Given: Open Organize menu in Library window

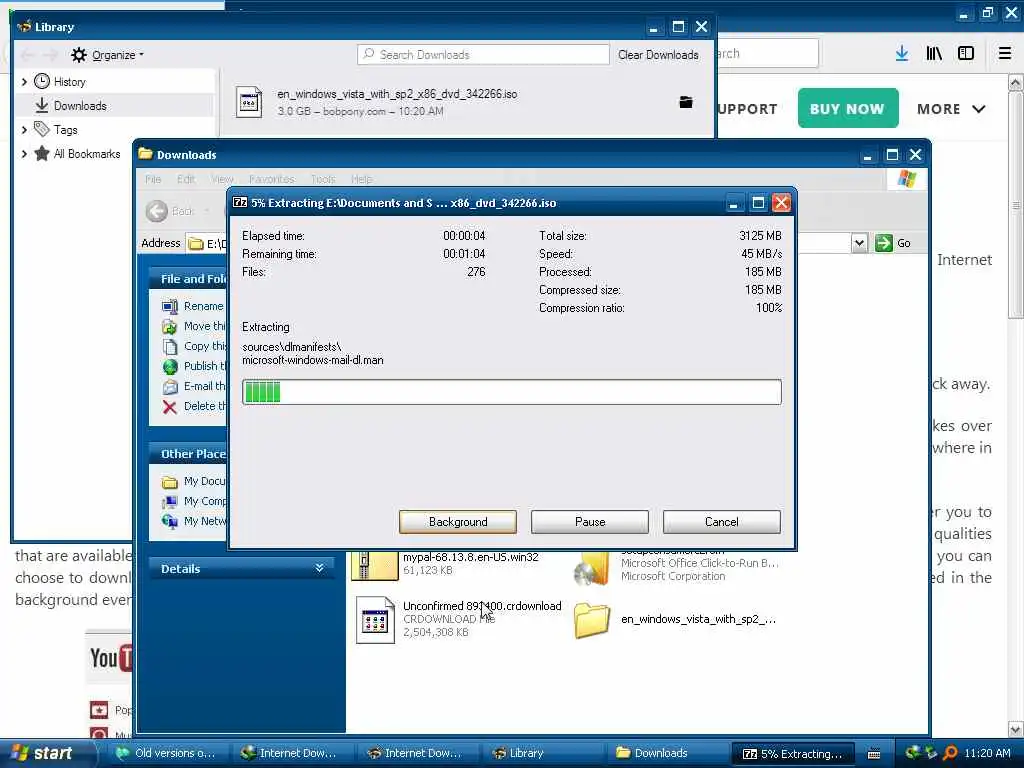Looking at the screenshot, I should click(x=108, y=55).
